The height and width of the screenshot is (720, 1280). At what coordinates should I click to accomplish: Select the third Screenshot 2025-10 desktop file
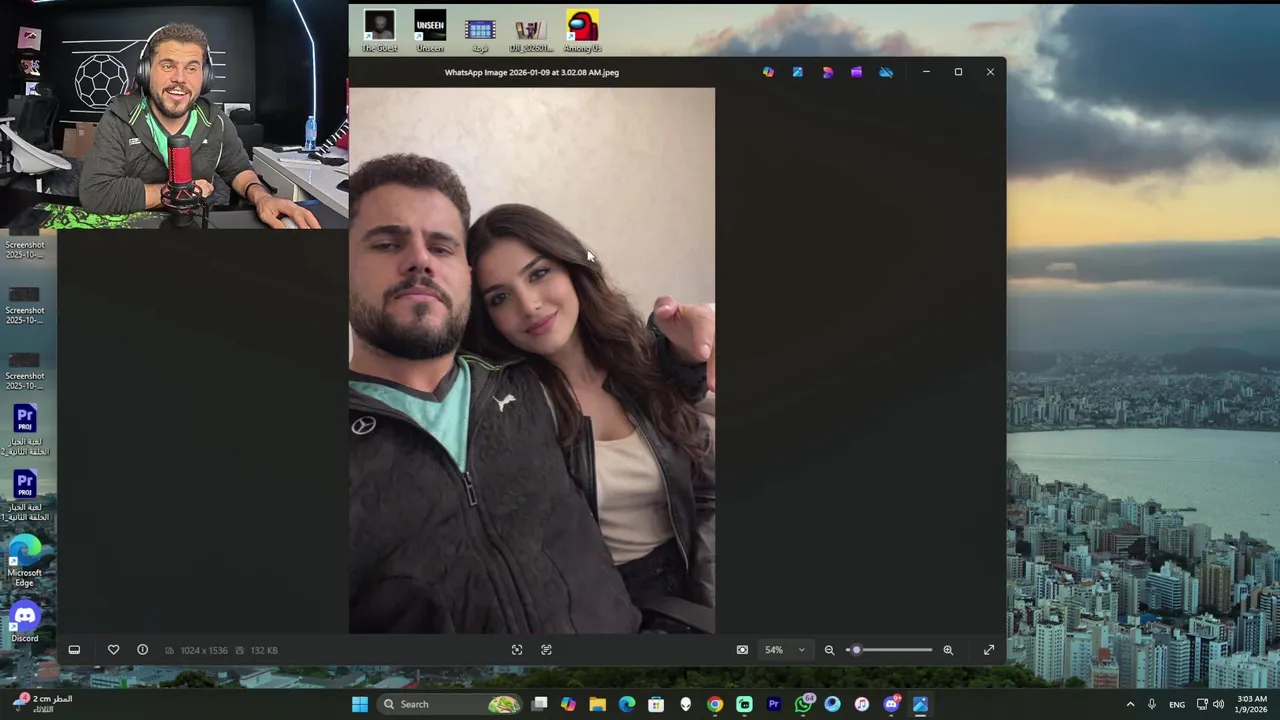click(24, 370)
